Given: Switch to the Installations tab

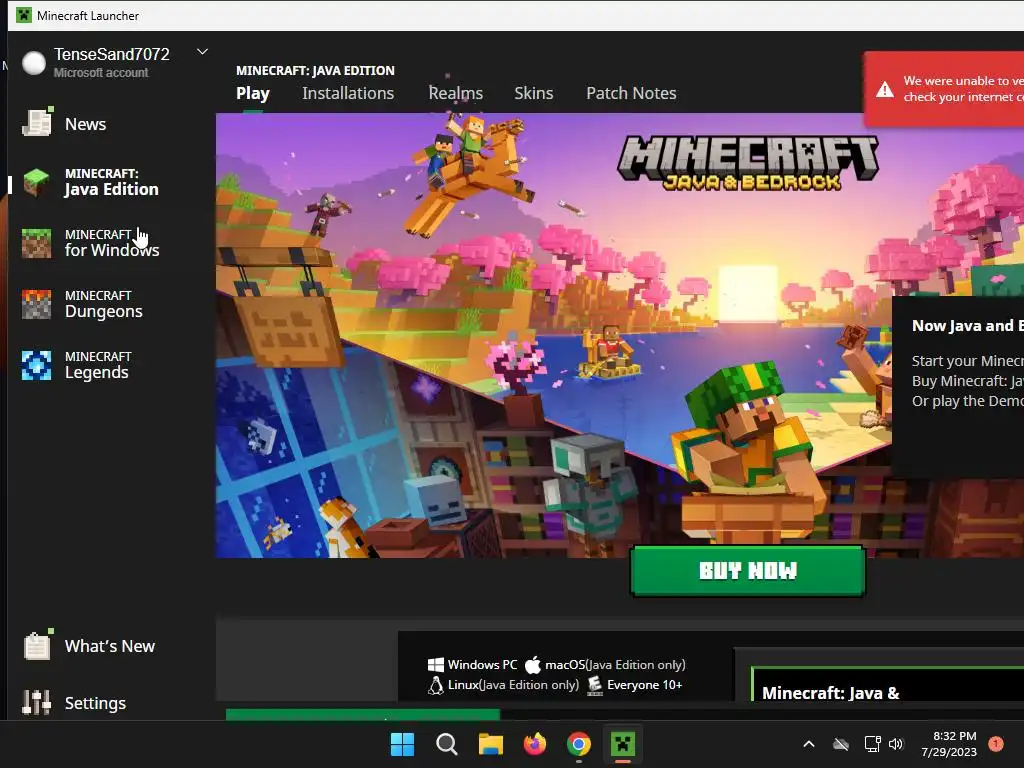Looking at the screenshot, I should pyautogui.click(x=348, y=93).
